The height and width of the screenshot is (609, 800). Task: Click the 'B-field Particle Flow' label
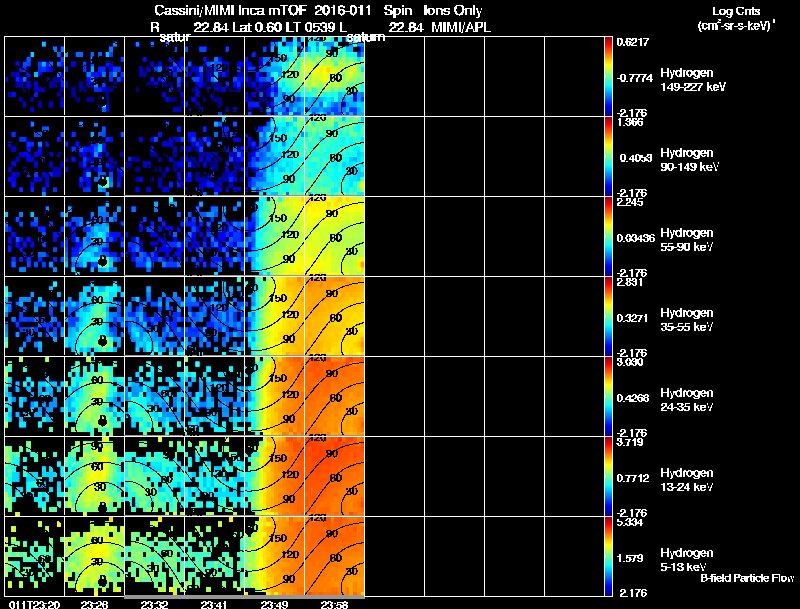click(747, 578)
